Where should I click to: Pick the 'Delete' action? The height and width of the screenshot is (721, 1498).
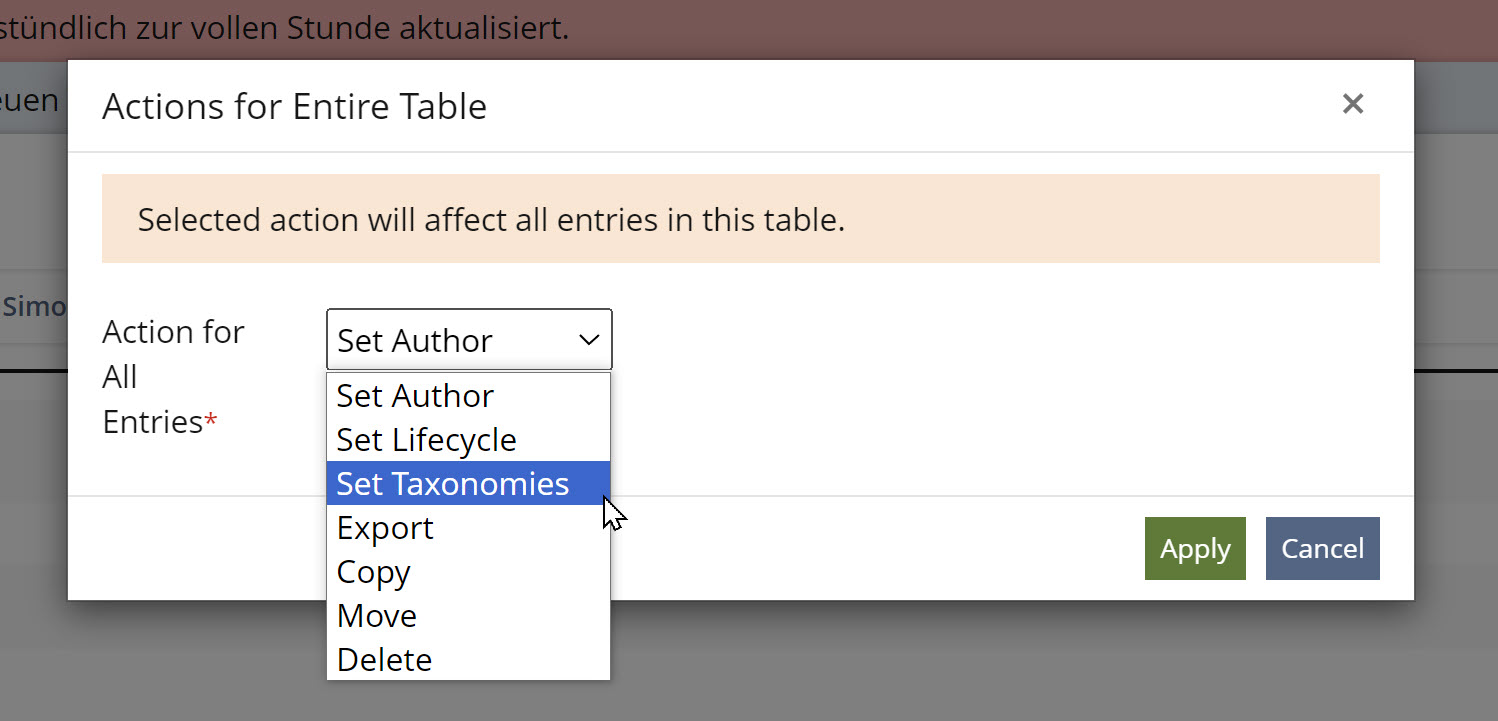[384, 660]
